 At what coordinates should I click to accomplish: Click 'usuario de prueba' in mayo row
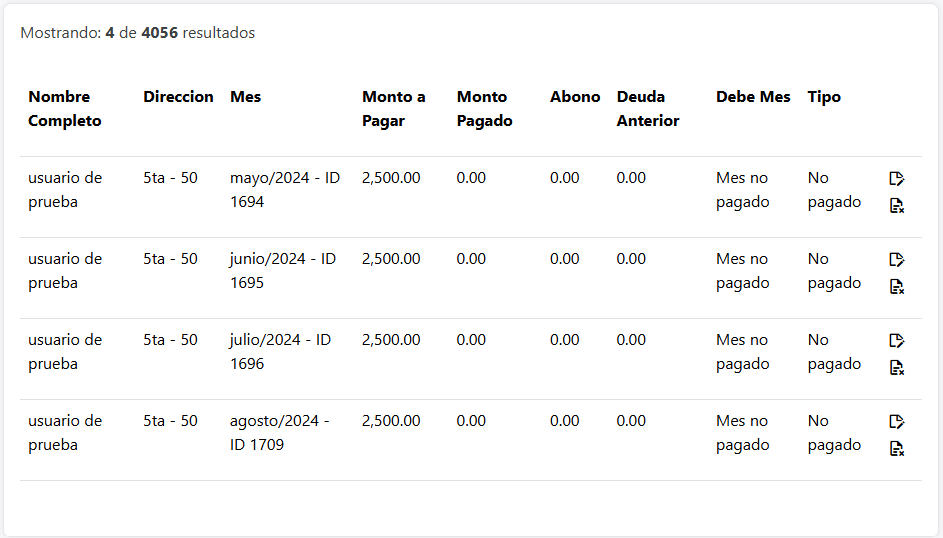[65, 190]
